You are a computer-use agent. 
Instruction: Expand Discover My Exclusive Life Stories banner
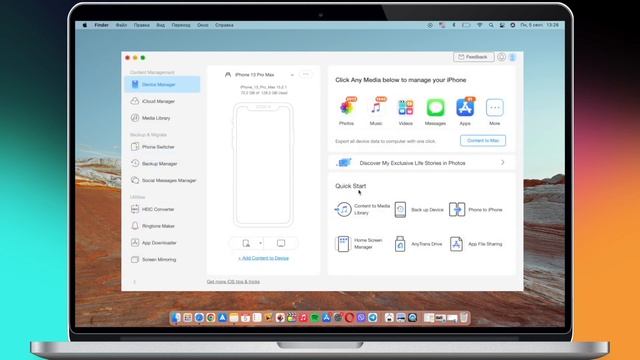[421, 163]
